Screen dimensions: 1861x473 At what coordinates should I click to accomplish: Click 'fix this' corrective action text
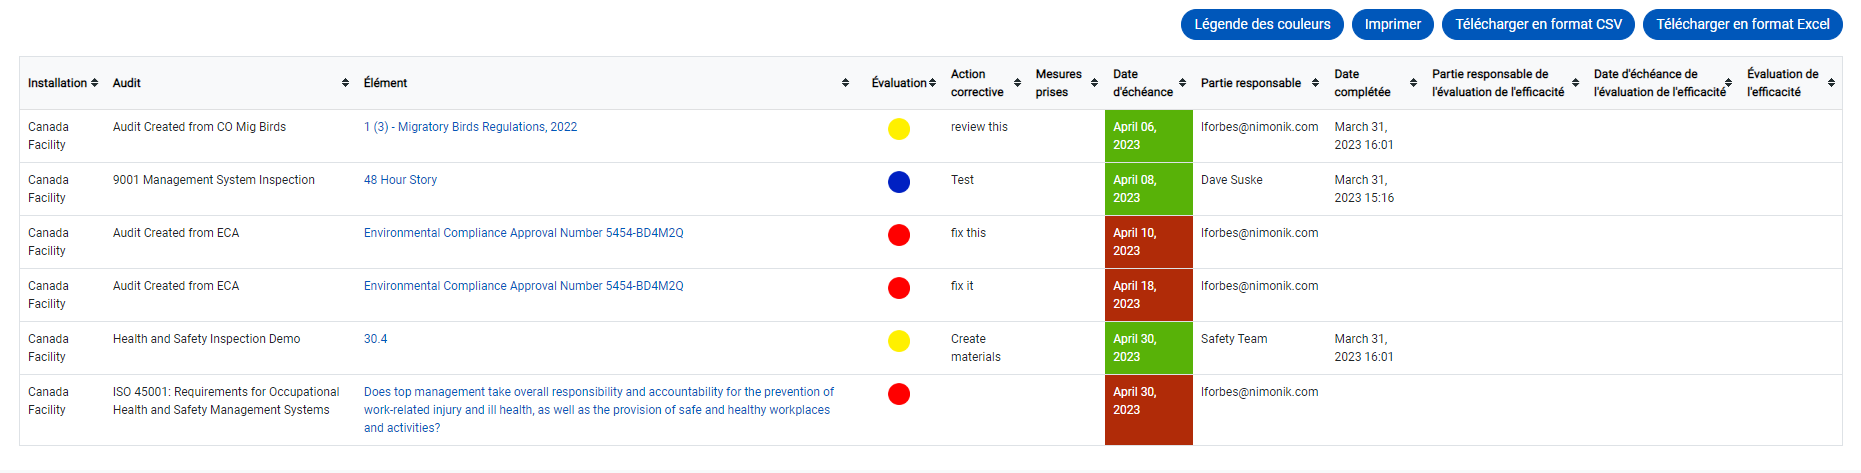(968, 233)
